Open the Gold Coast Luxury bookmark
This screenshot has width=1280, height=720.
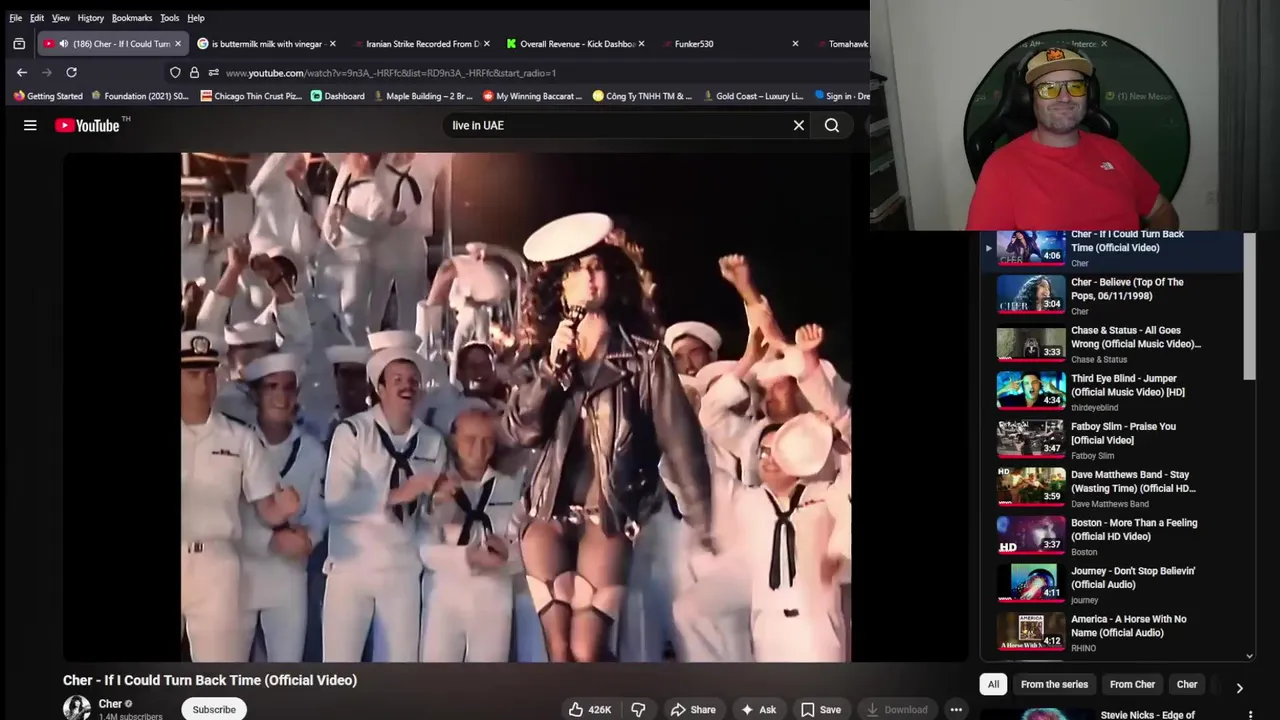click(753, 96)
